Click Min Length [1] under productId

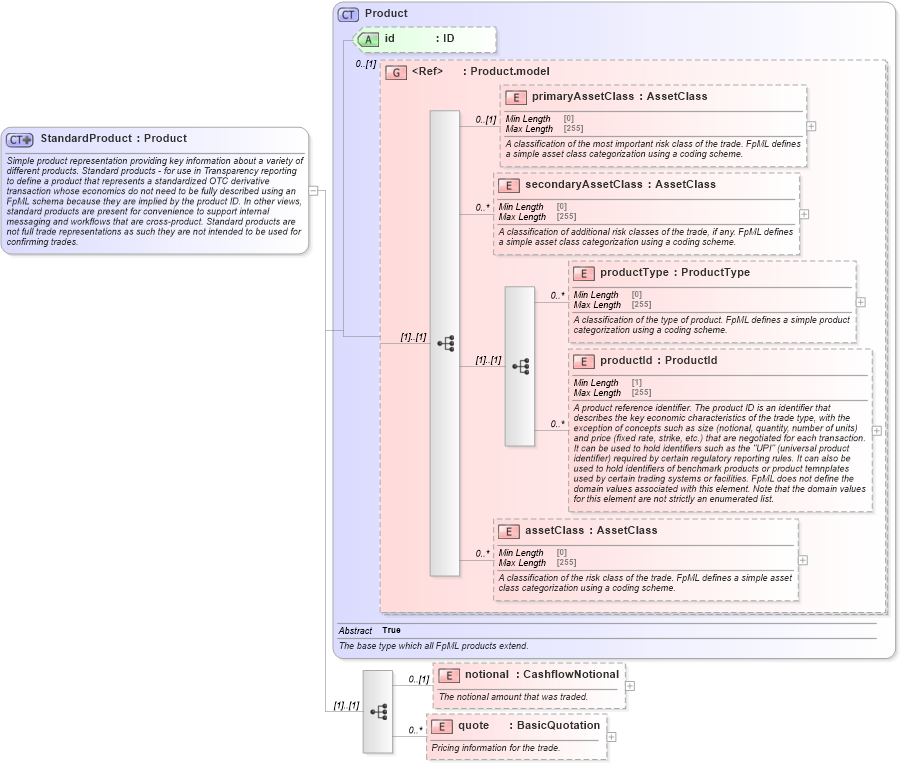coord(608,383)
